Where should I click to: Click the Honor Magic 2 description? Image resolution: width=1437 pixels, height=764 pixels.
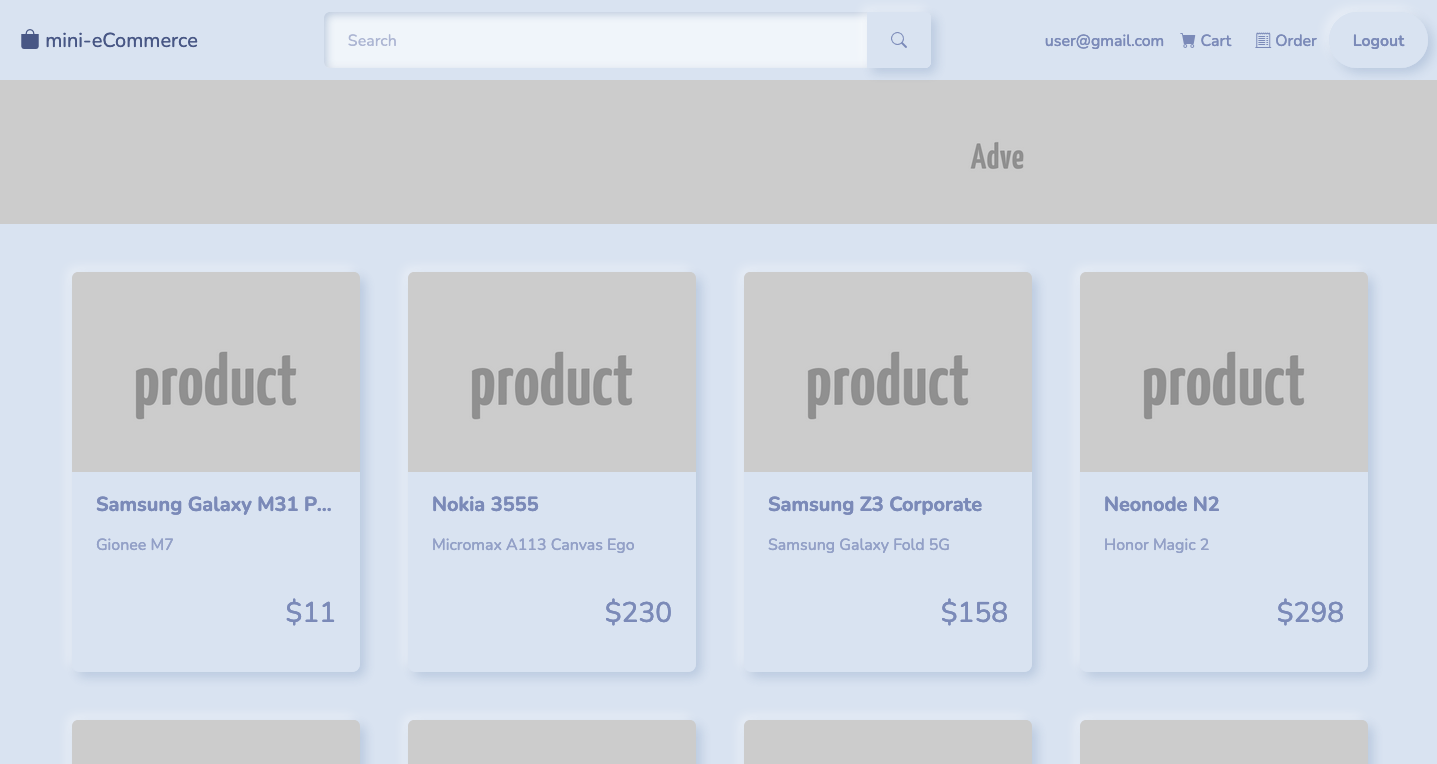coord(1156,544)
